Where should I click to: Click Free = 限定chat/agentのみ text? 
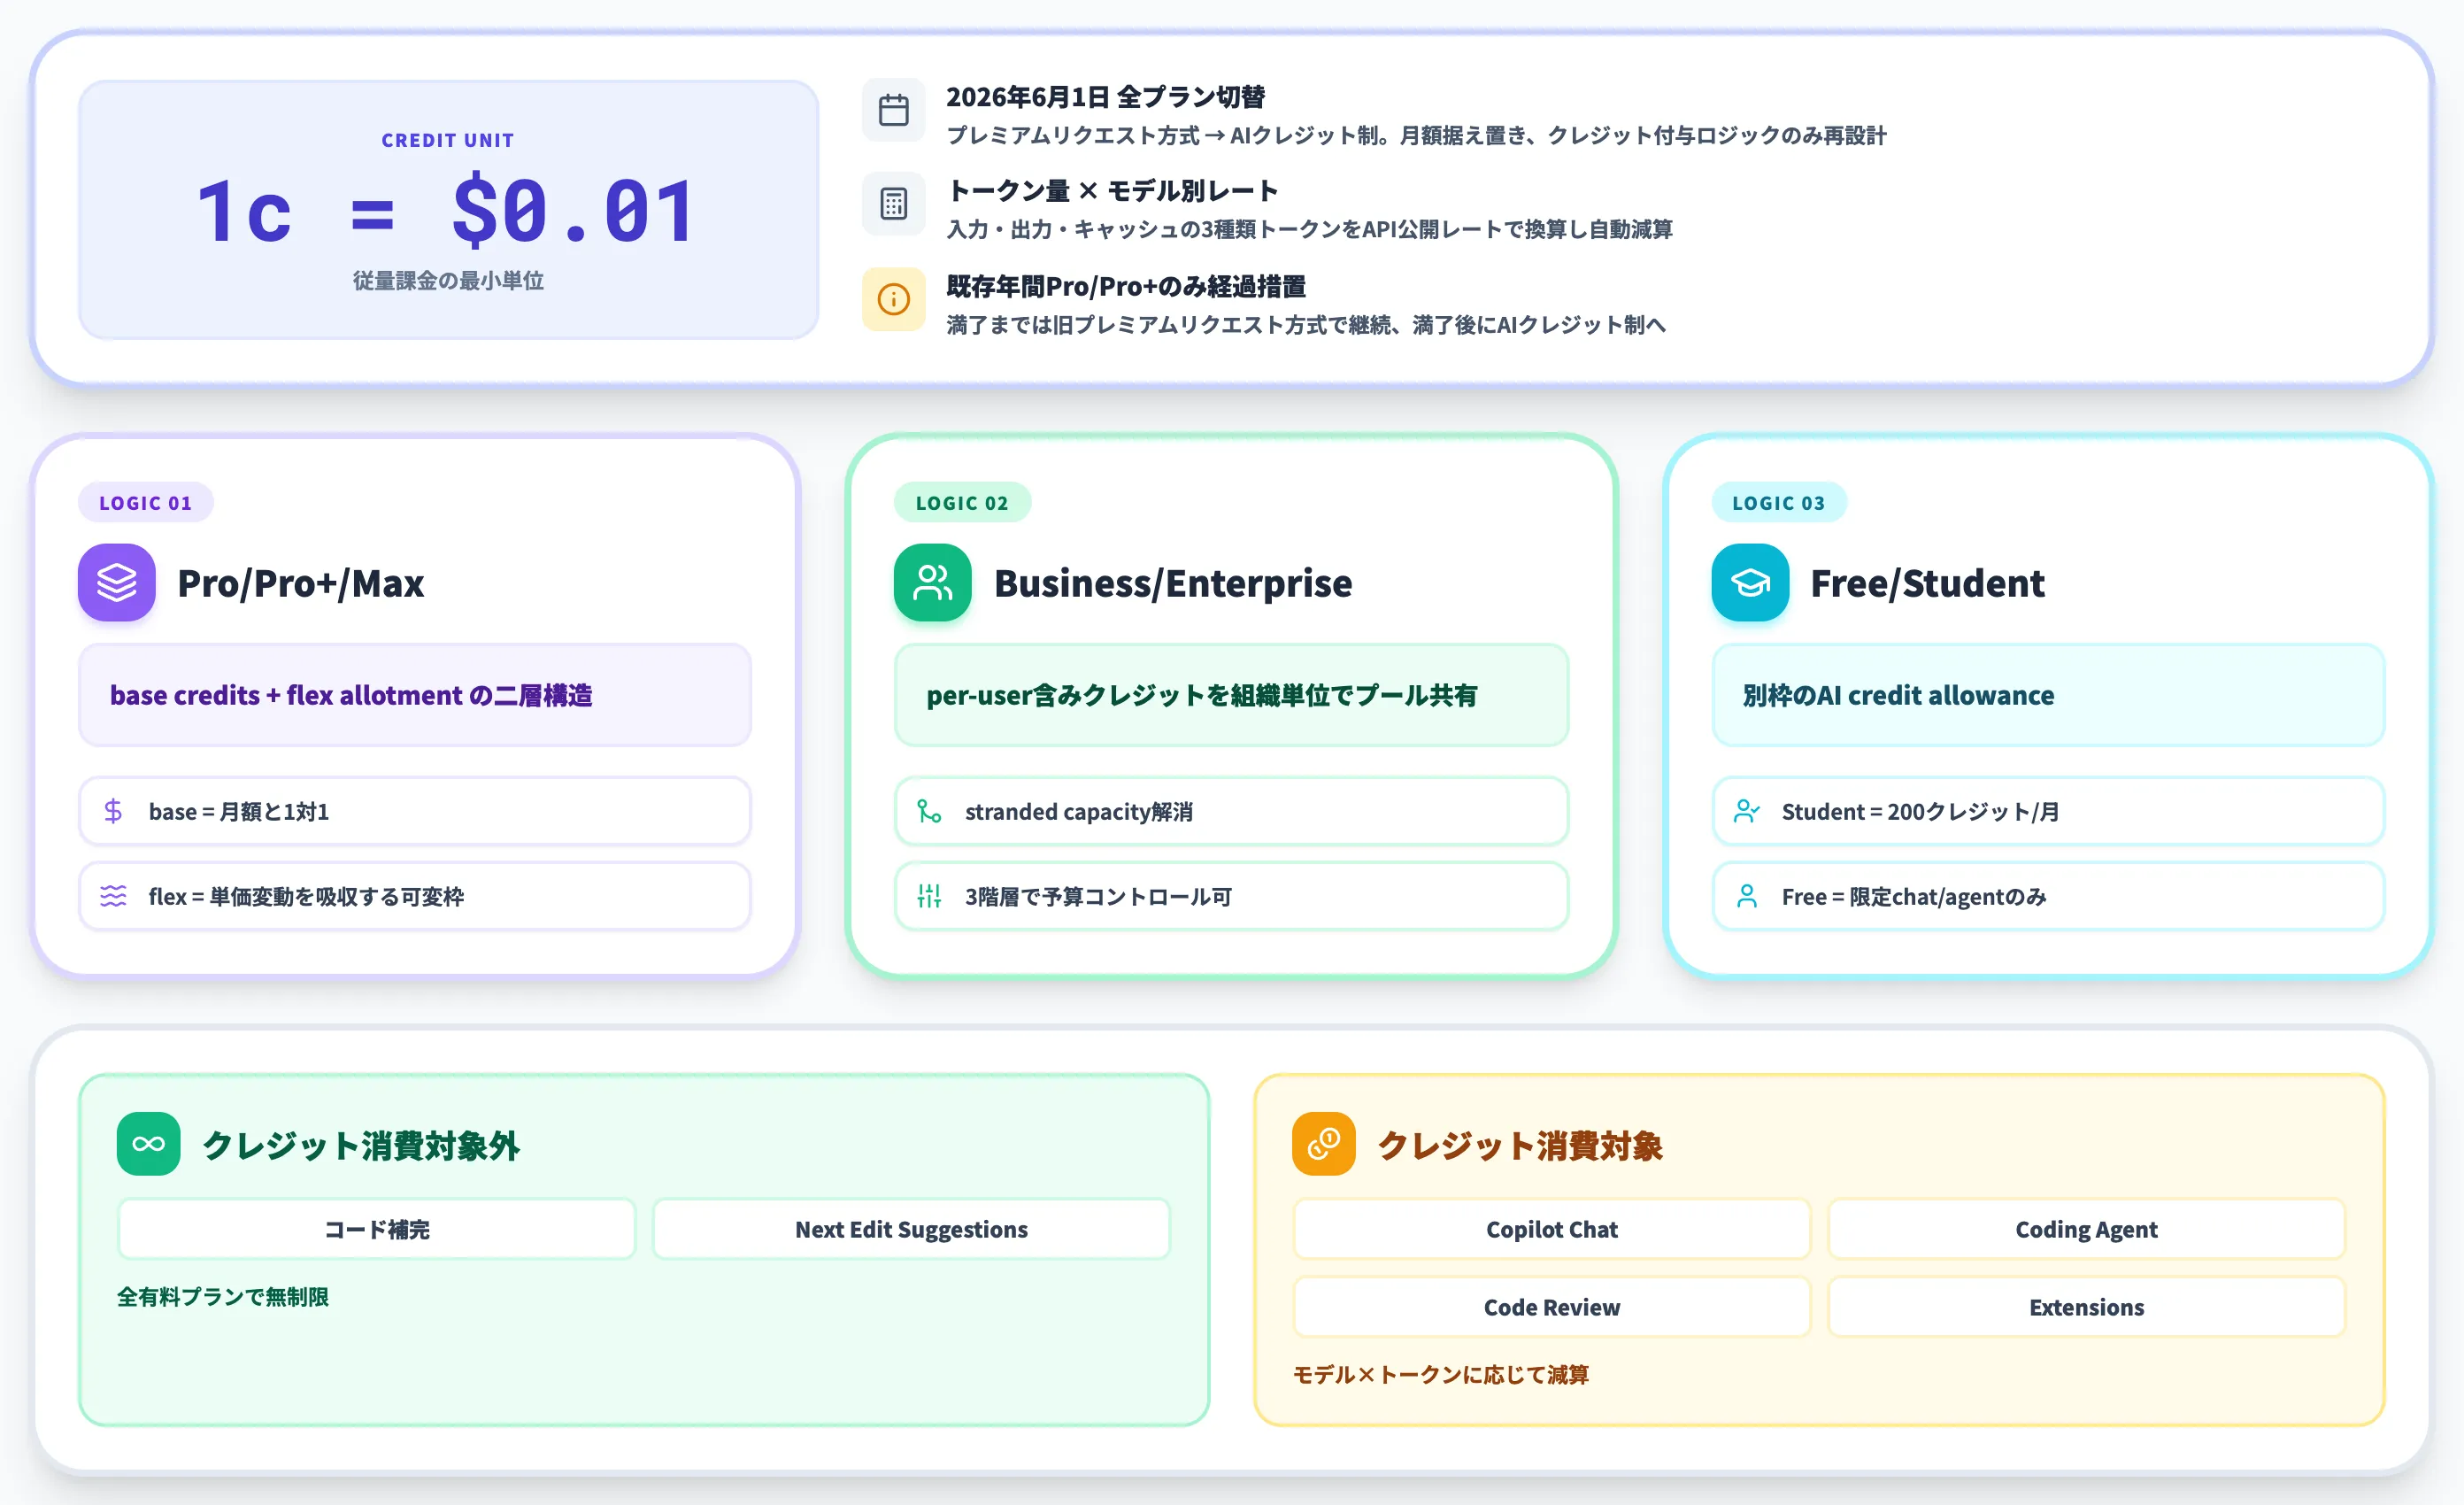[1914, 896]
